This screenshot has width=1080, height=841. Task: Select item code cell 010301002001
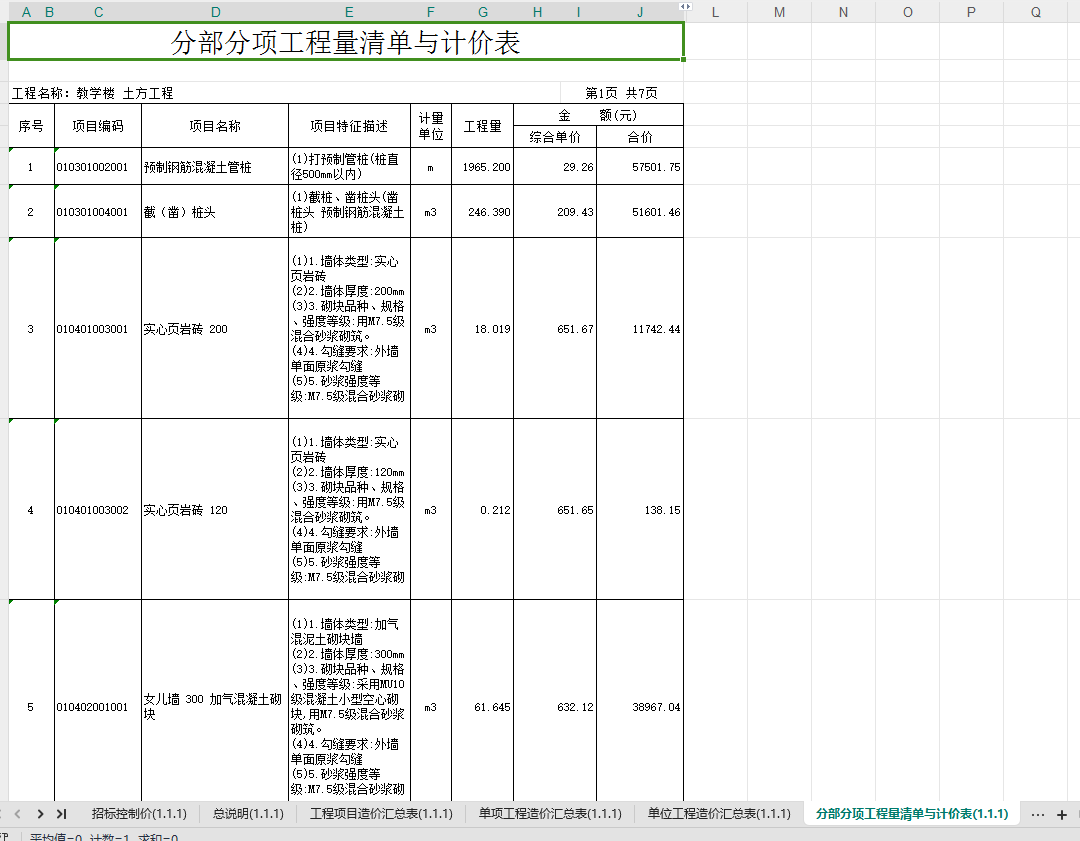click(98, 167)
